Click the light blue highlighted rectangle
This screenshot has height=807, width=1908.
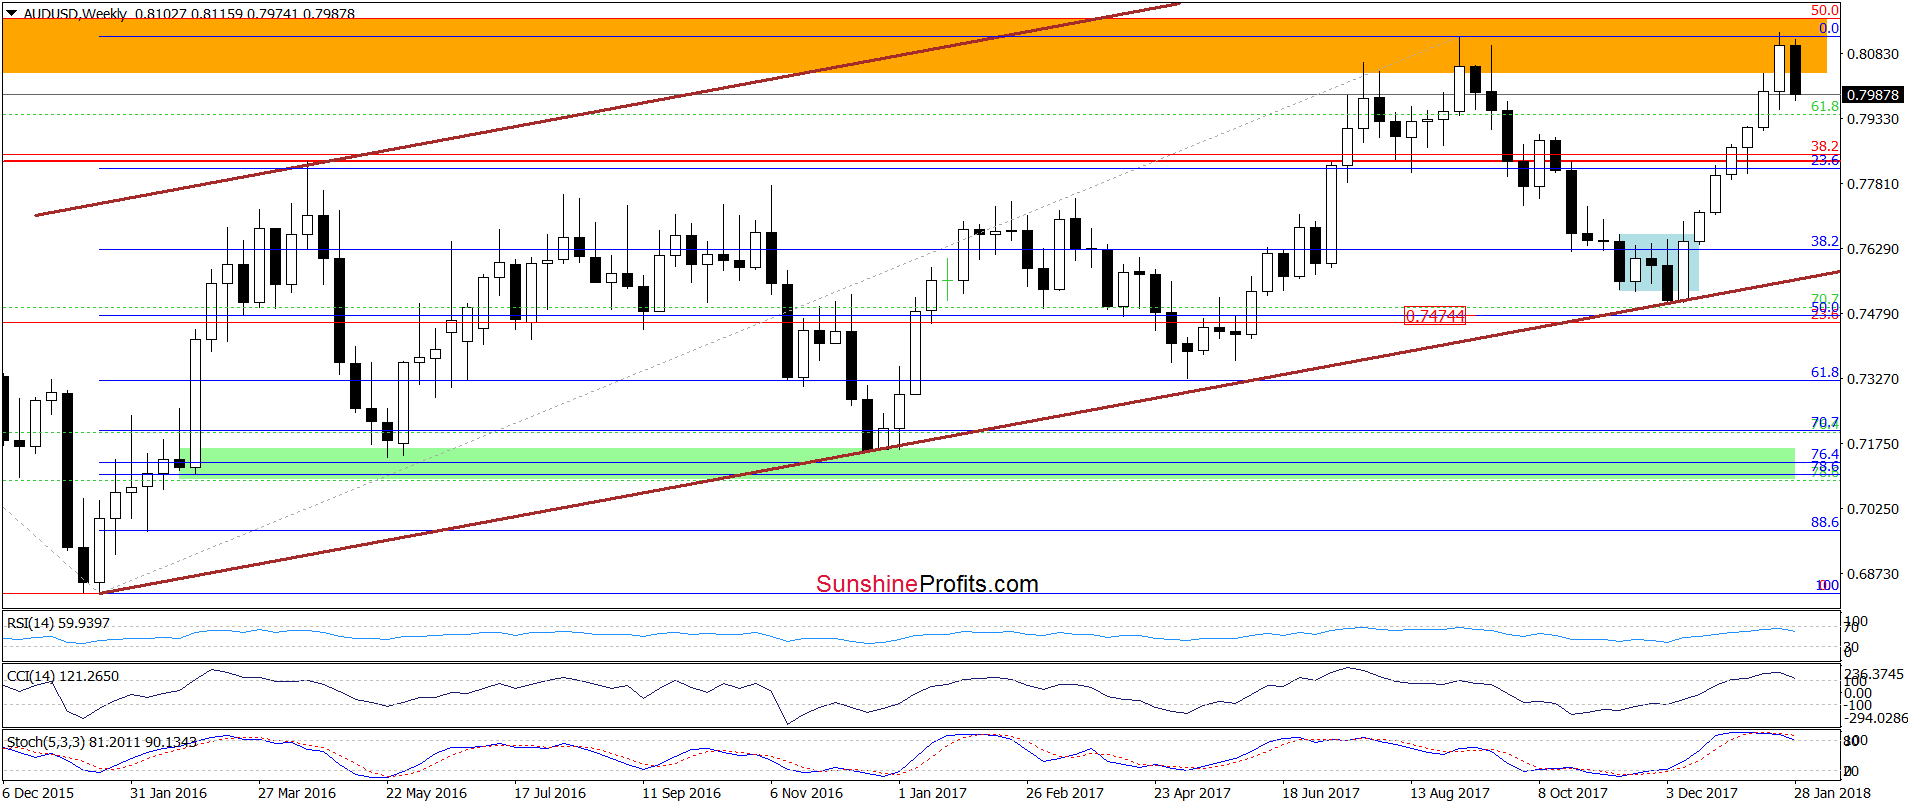1658,262
